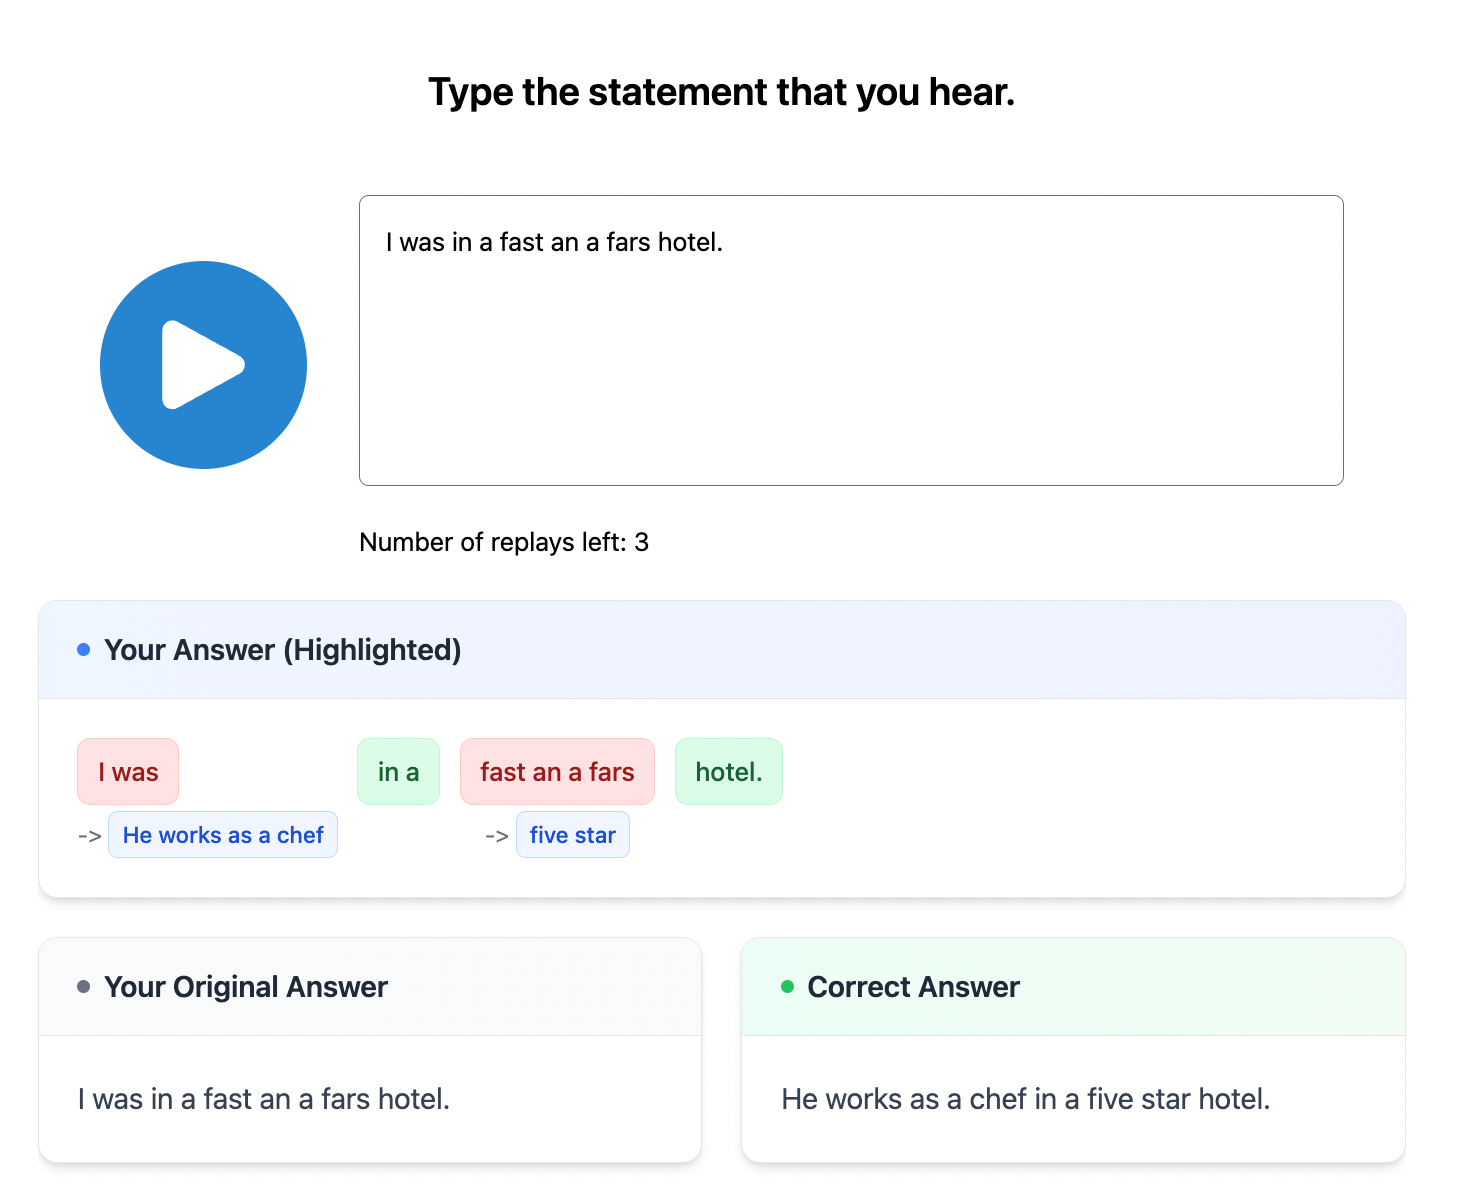Select the green 'hotel.' chip
1482x1188 pixels.
pos(728,772)
